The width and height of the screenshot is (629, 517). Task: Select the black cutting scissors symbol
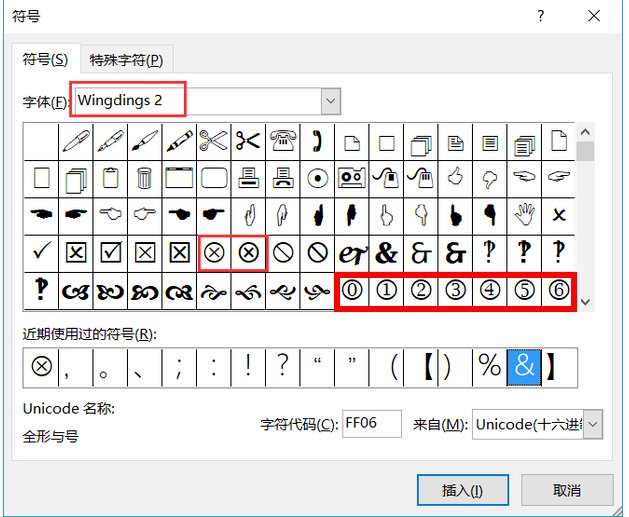(x=248, y=141)
